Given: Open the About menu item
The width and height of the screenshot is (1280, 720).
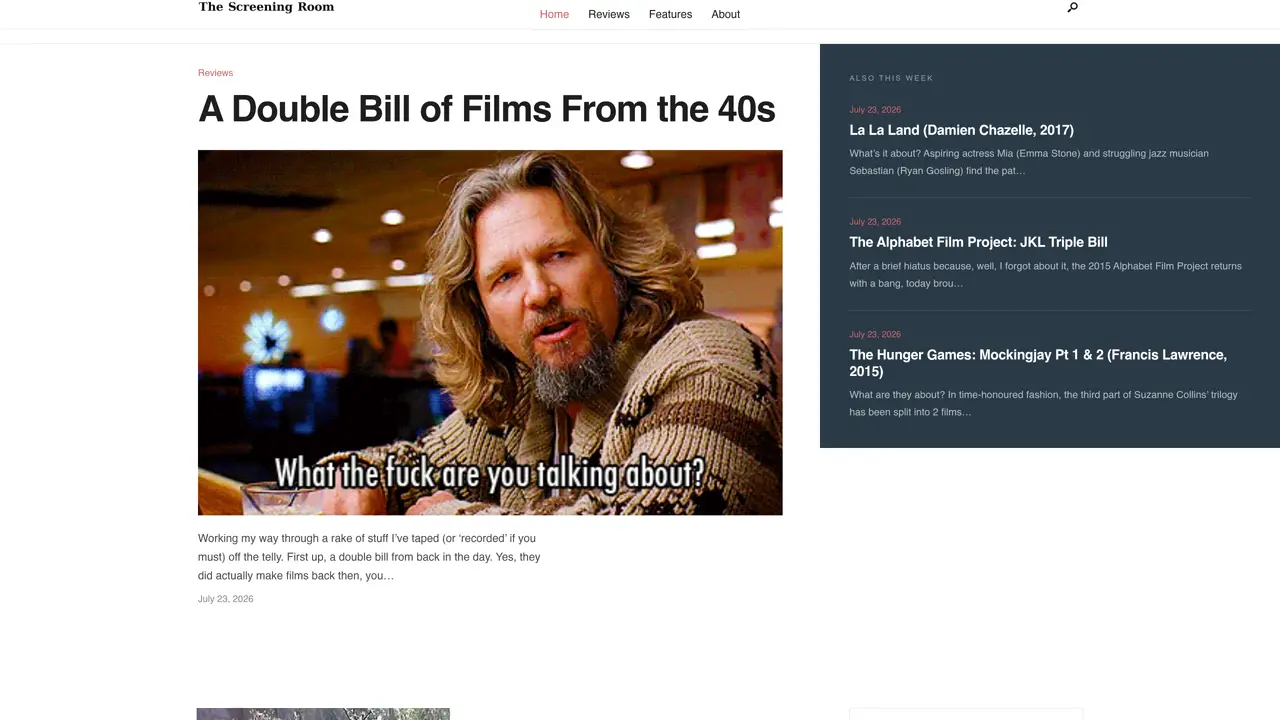Looking at the screenshot, I should tap(726, 14).
